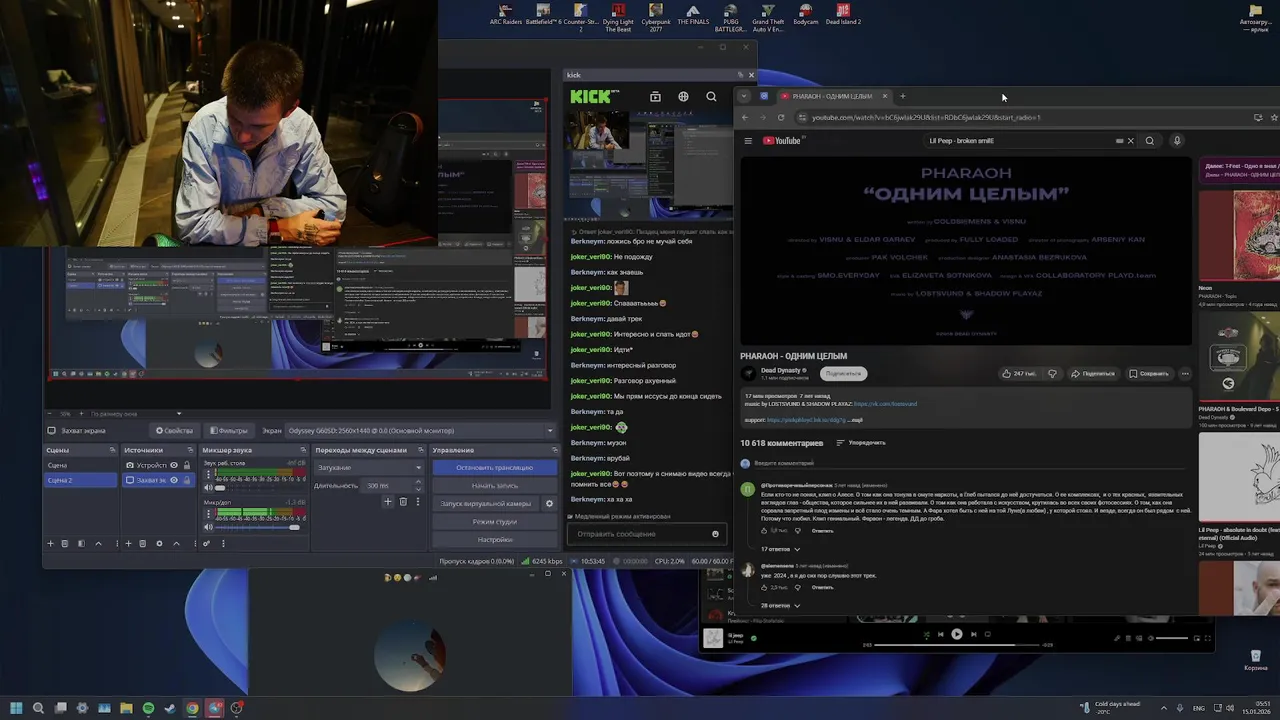Screen dimensions: 1280x720
Task: Select 'Сцена 2' in the OBS scenes list
Action: 80,480
